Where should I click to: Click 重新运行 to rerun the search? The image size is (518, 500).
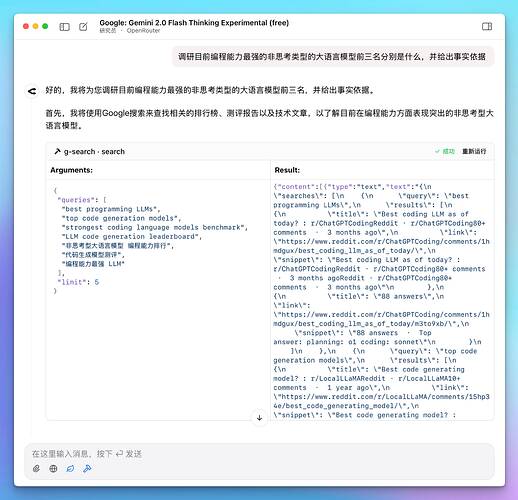474,151
